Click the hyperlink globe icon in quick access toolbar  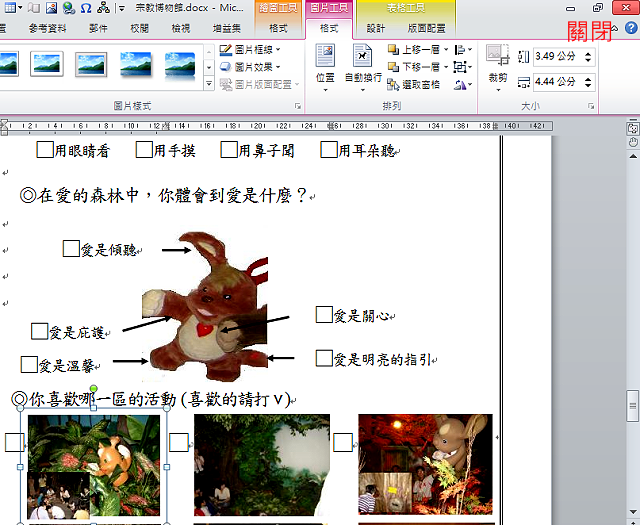click(69, 7)
